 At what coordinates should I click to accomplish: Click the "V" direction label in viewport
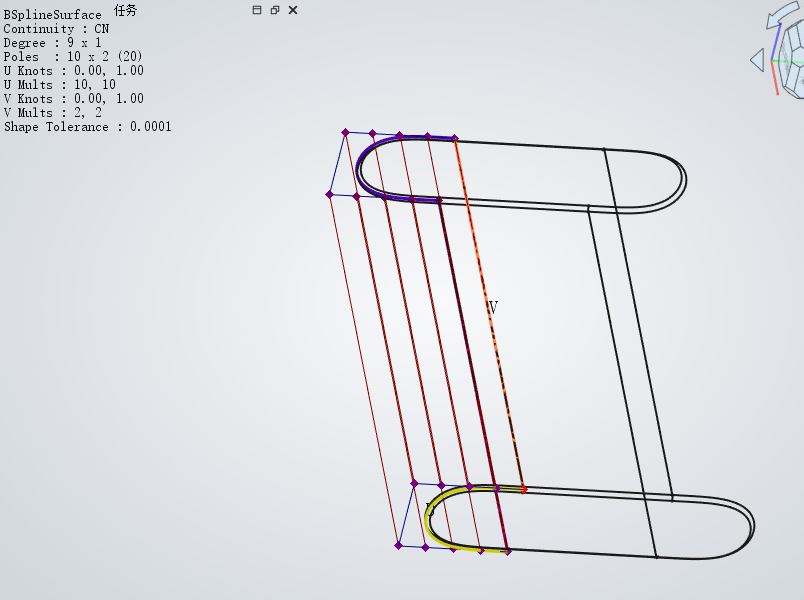493,308
